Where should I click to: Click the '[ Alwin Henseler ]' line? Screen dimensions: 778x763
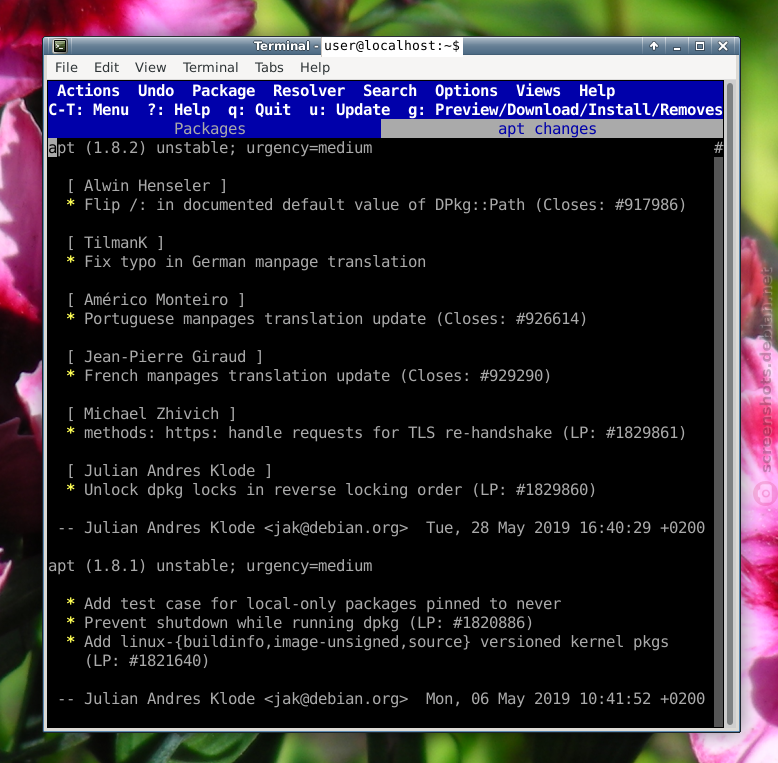pyautogui.click(x=147, y=186)
